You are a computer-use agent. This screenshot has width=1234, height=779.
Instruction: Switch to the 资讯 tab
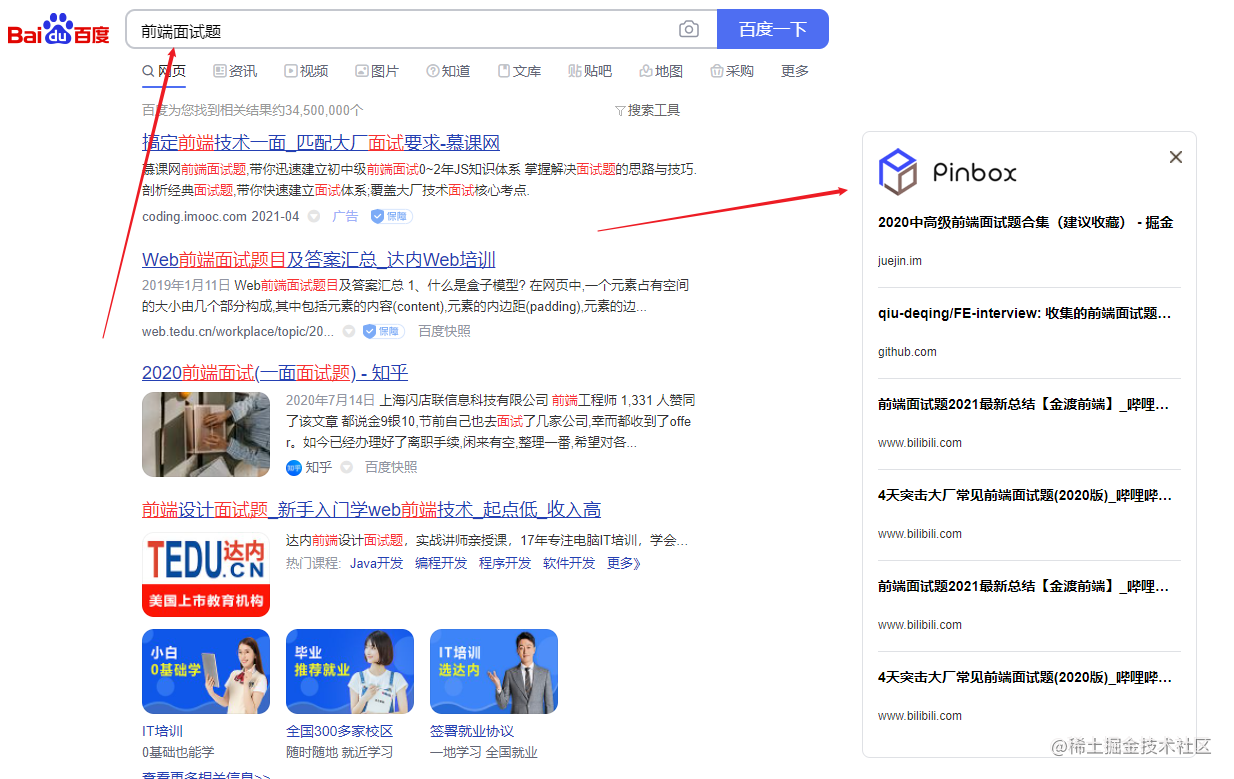[235, 71]
